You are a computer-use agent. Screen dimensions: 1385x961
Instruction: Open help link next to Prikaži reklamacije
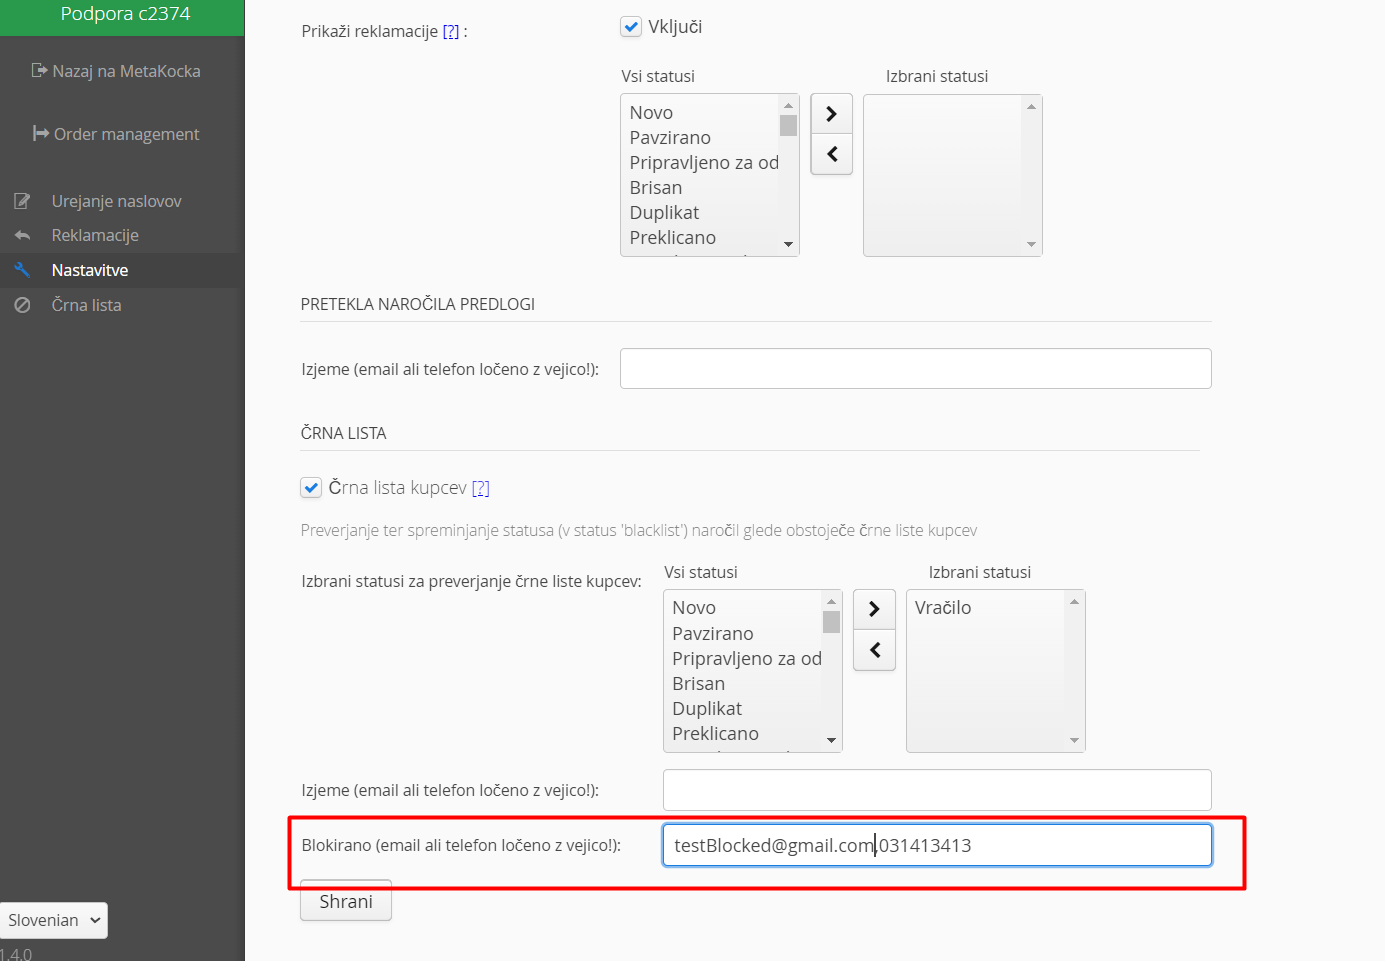(451, 32)
